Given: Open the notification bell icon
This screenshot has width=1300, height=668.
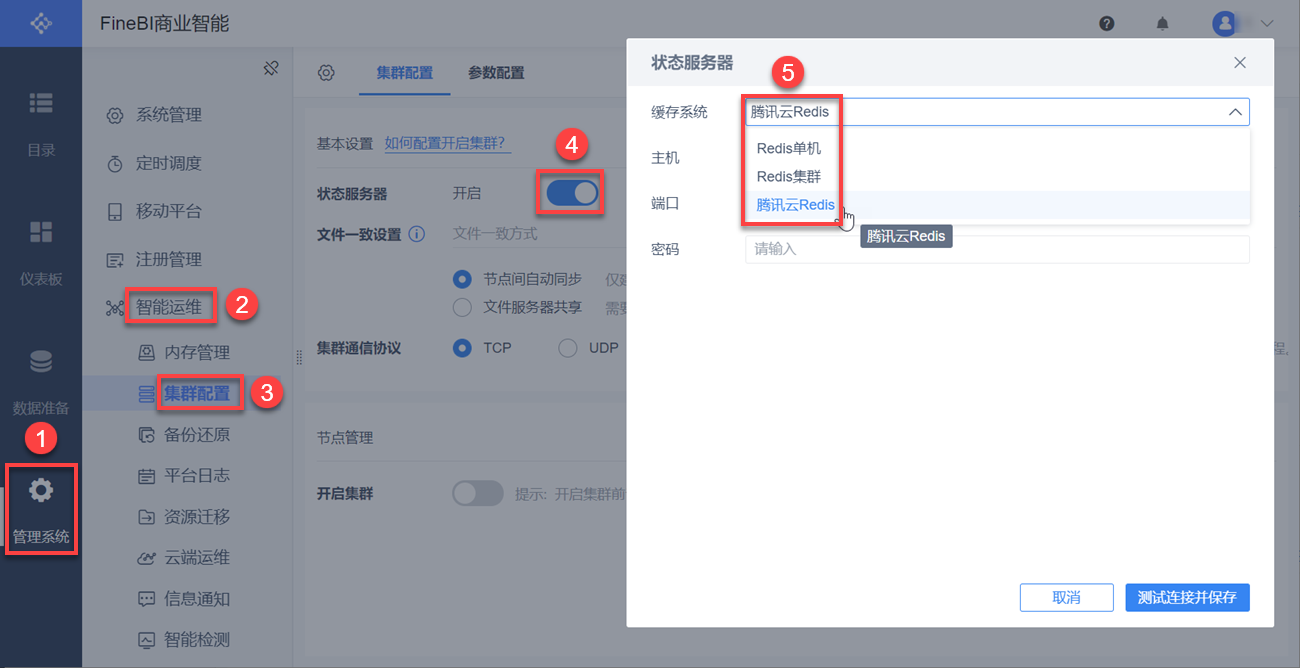Looking at the screenshot, I should click(1162, 23).
